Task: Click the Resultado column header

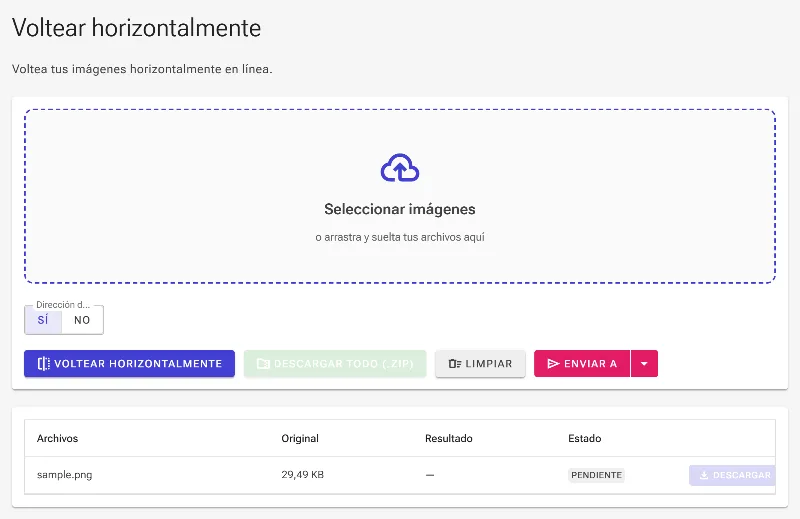Action: click(x=449, y=438)
